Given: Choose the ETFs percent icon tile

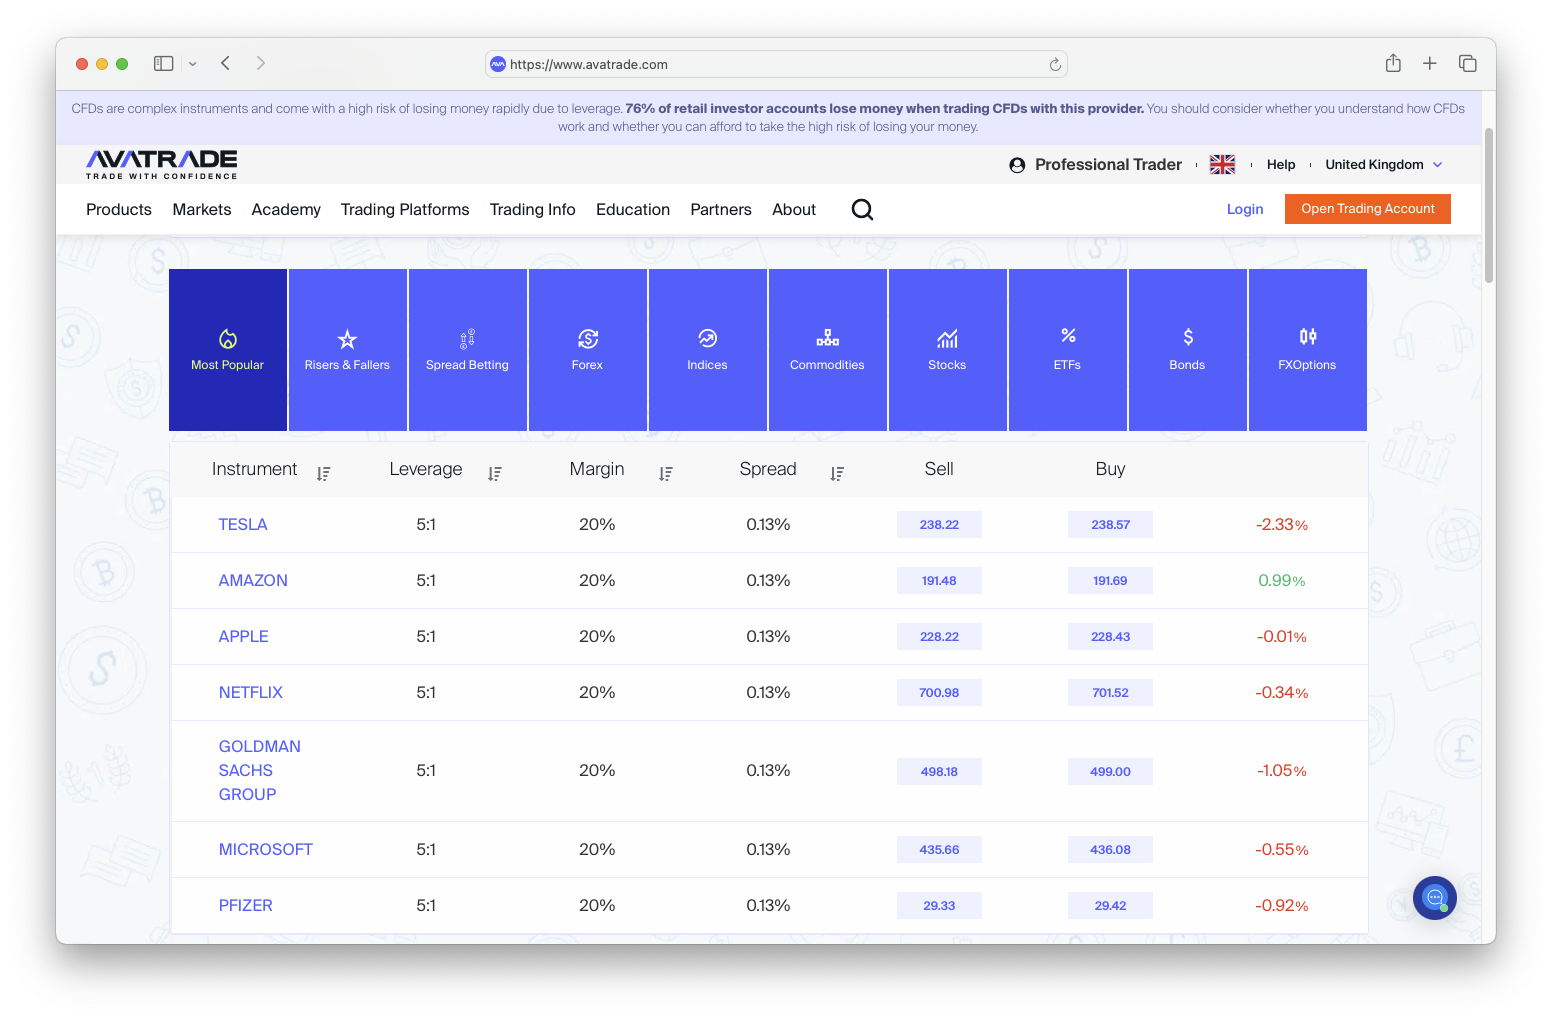Looking at the screenshot, I should coord(1067,350).
